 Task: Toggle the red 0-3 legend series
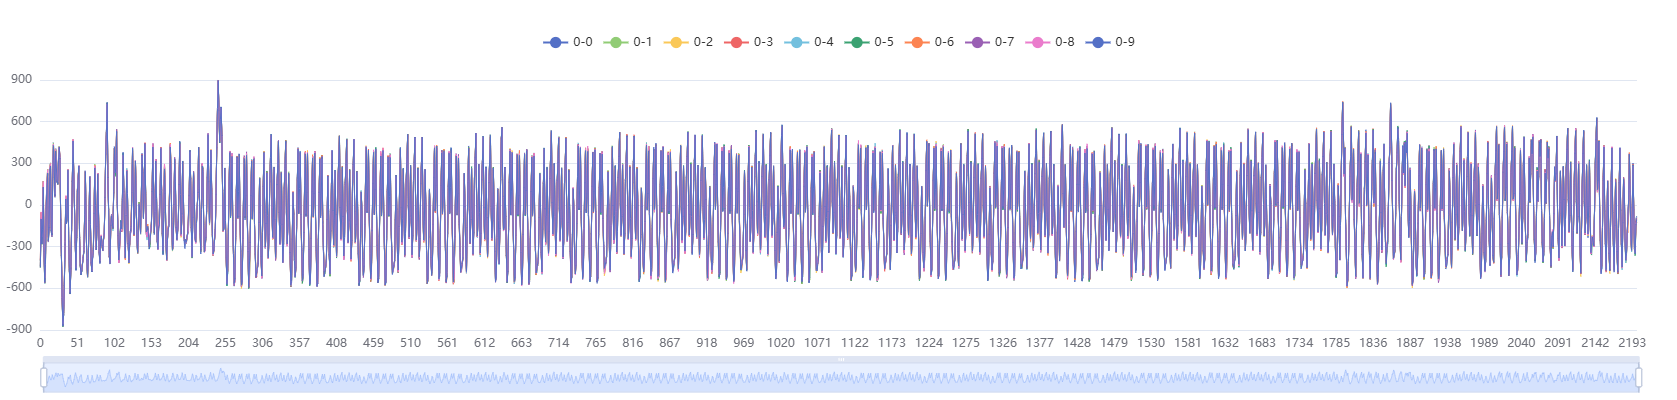point(736,42)
